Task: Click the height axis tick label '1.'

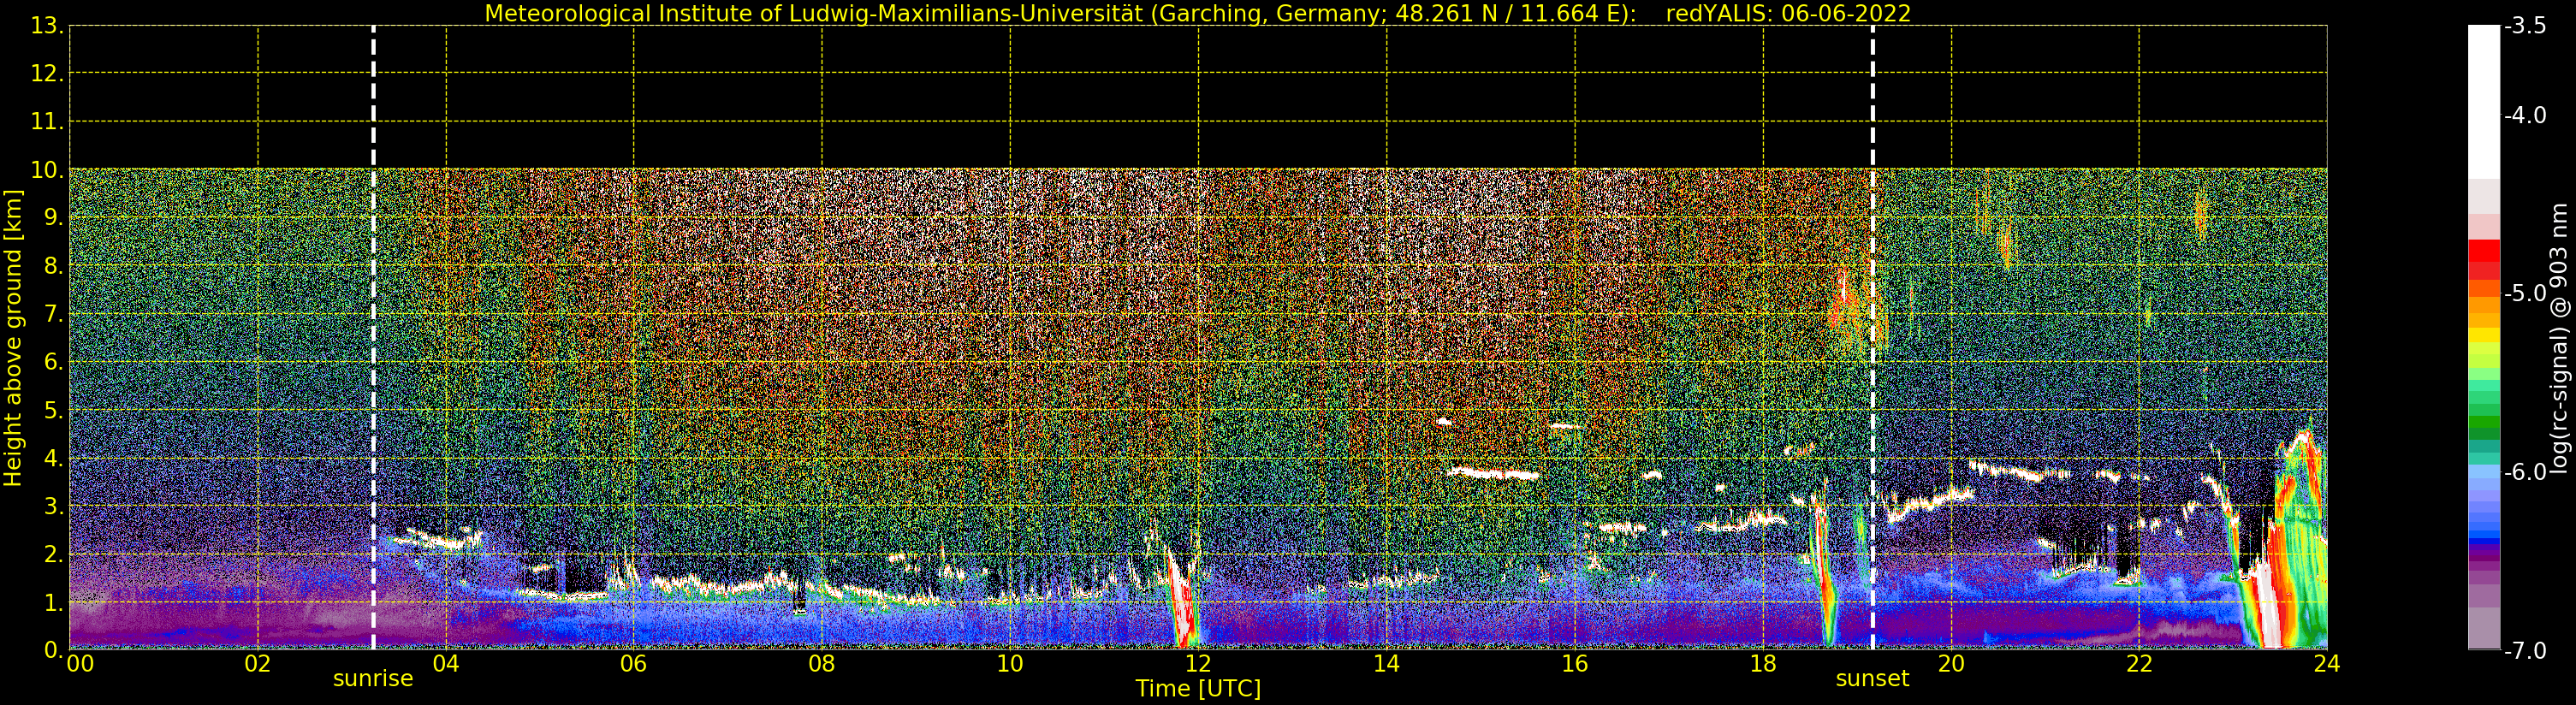Action: (54, 602)
